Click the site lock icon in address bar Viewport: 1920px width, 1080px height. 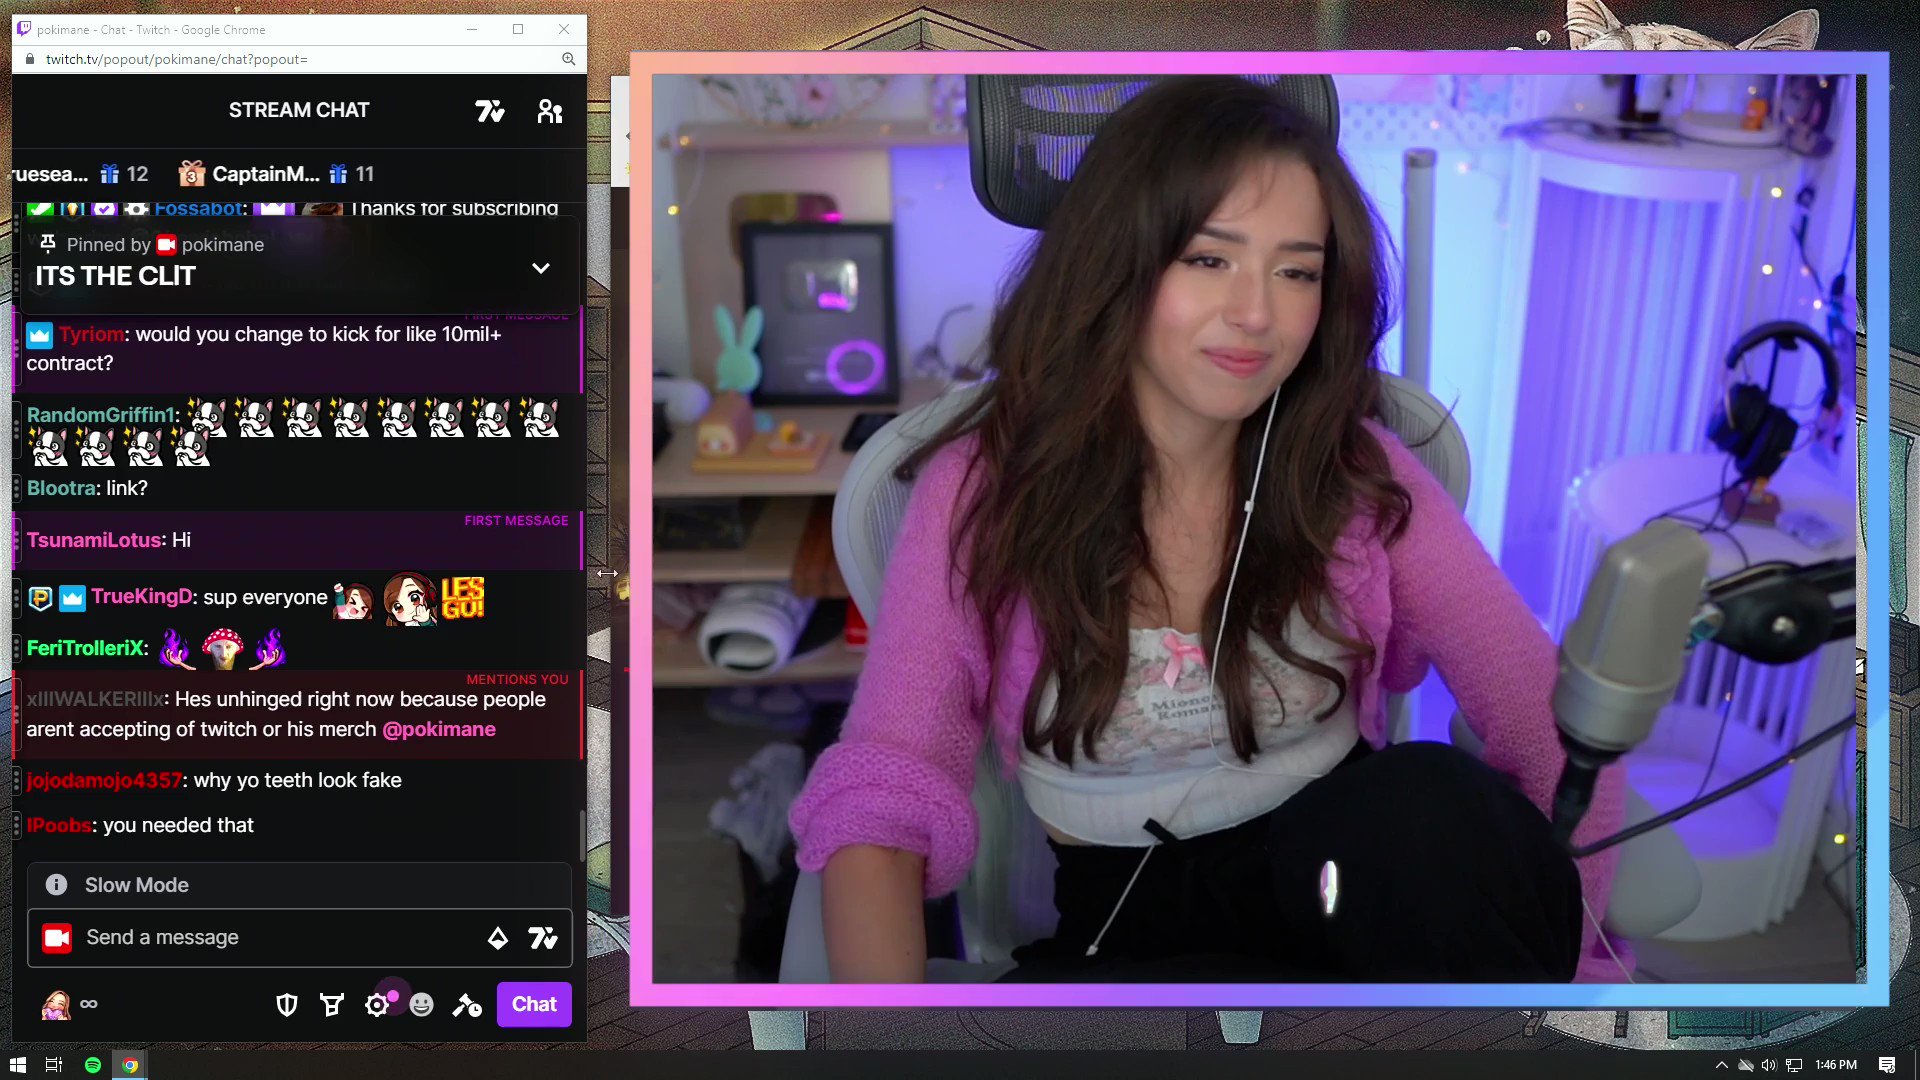pyautogui.click(x=30, y=59)
